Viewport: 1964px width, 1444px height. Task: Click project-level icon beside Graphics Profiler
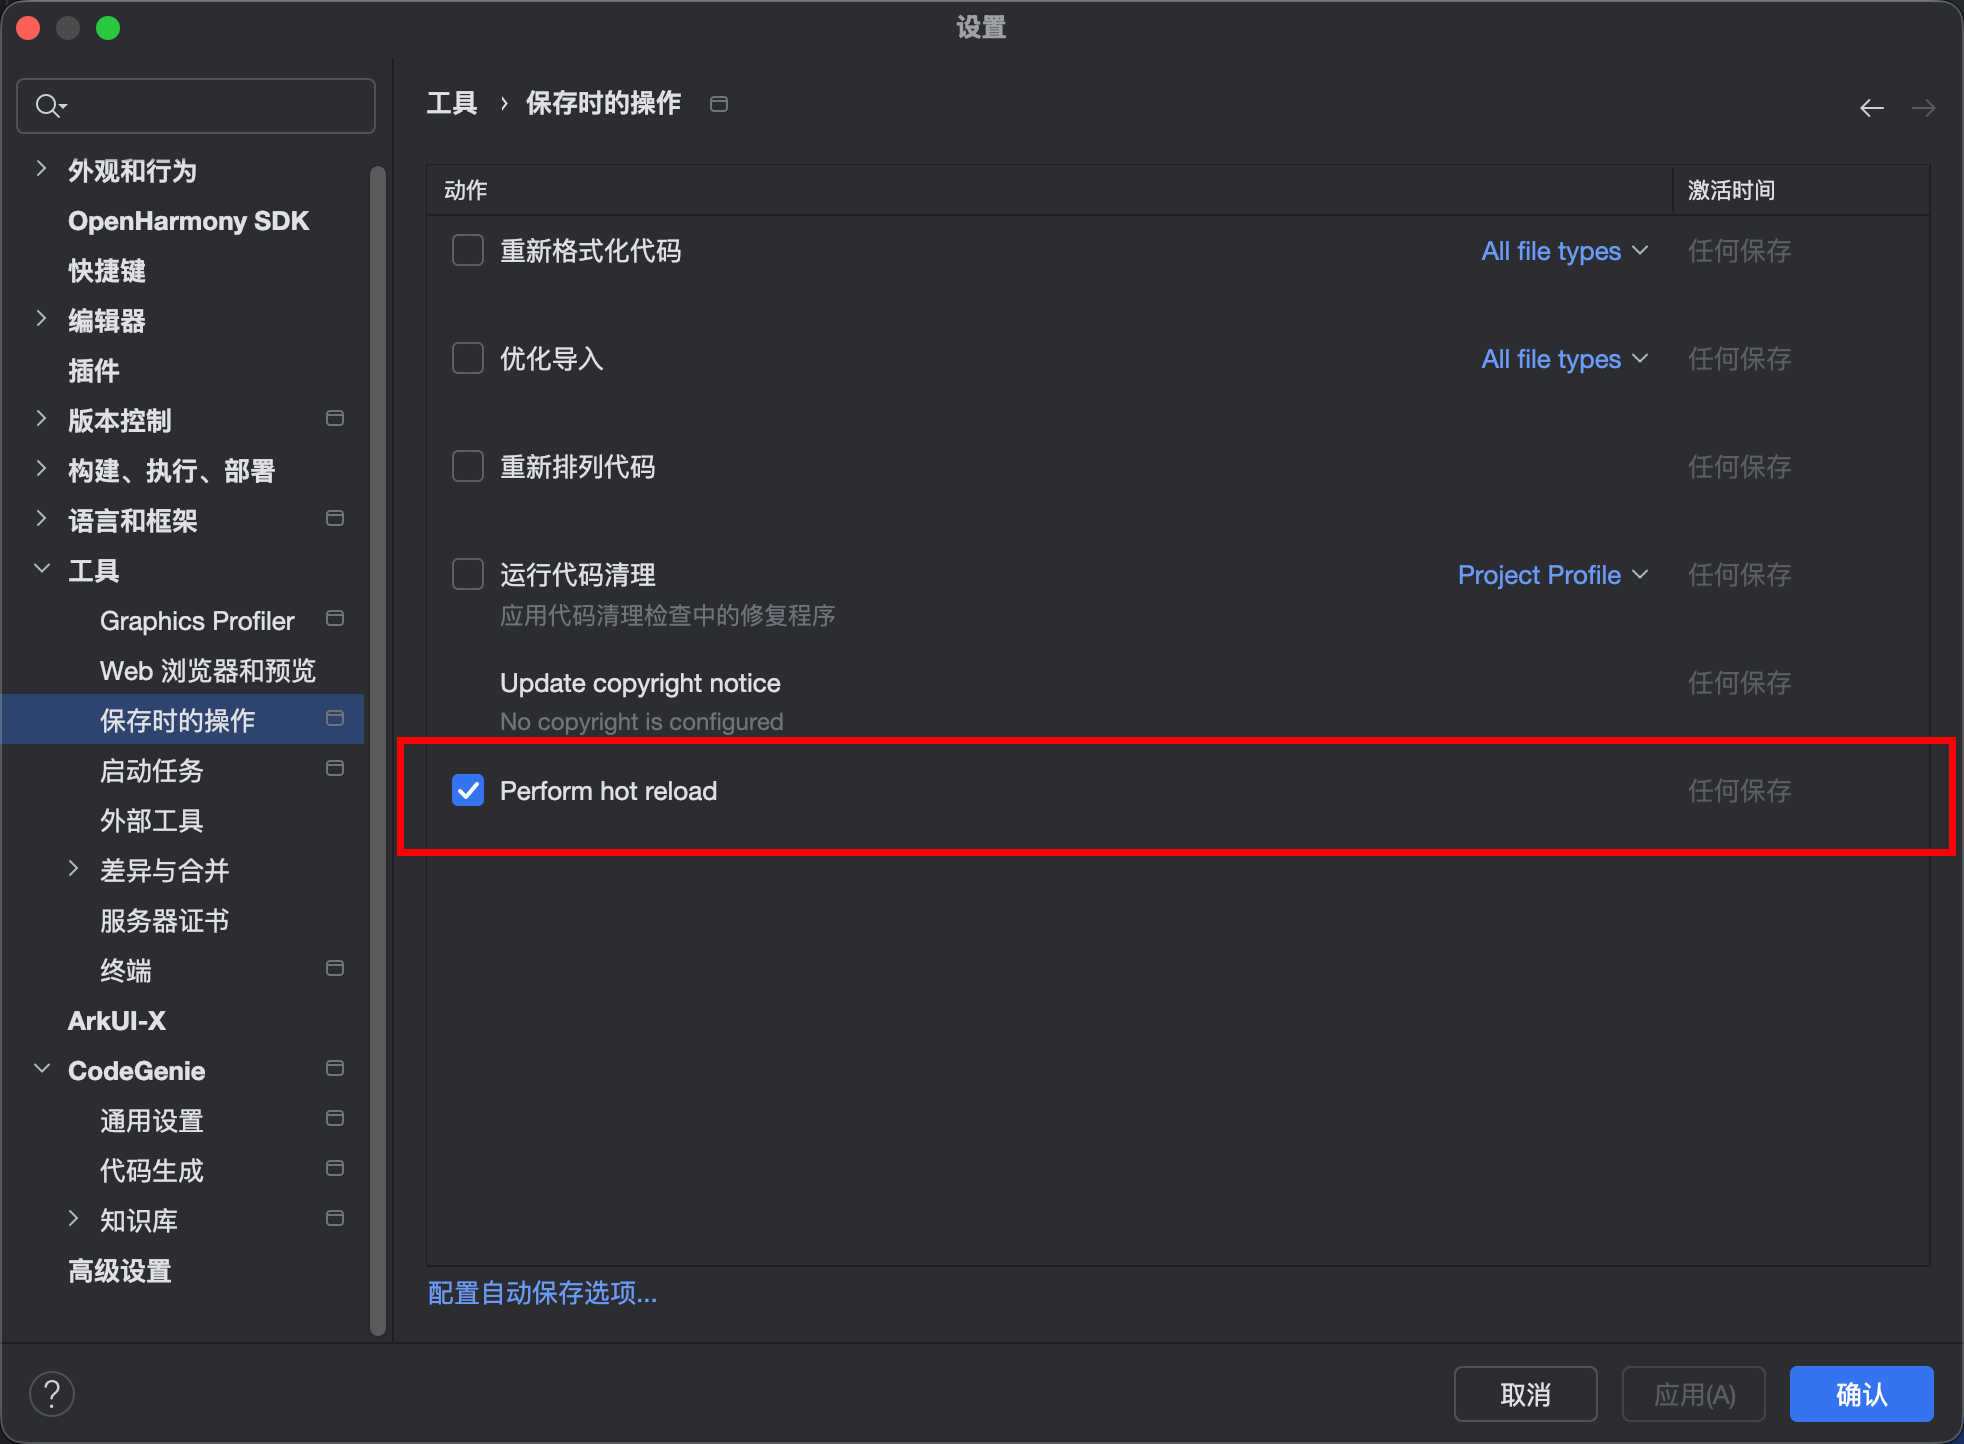pos(335,619)
